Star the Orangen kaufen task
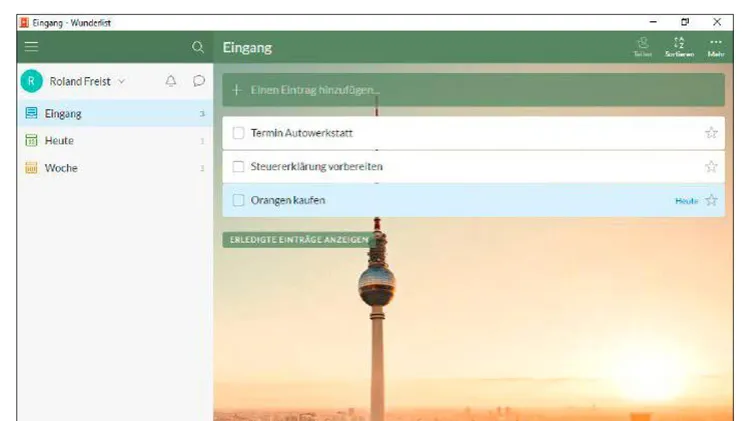750x421 pixels. (711, 200)
